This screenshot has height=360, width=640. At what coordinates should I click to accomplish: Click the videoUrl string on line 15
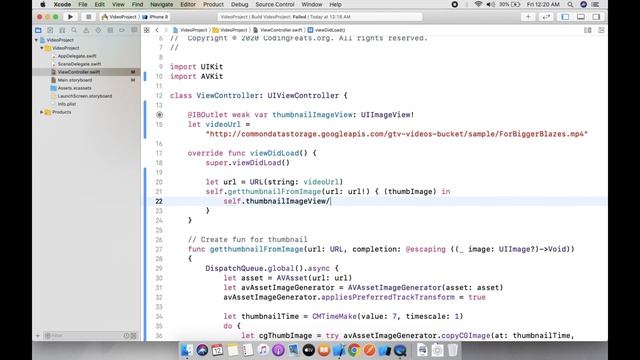[x=397, y=134]
